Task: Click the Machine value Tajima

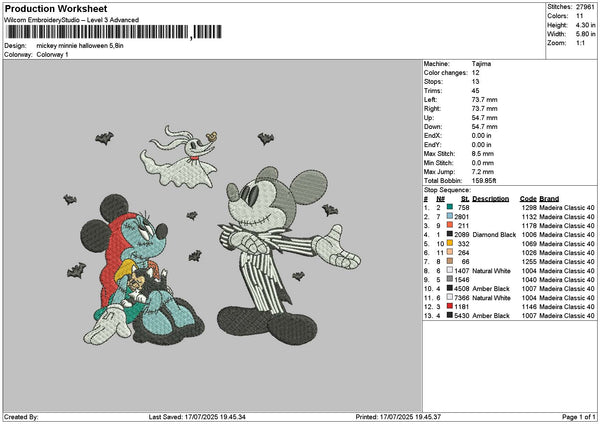Action: tap(481, 64)
